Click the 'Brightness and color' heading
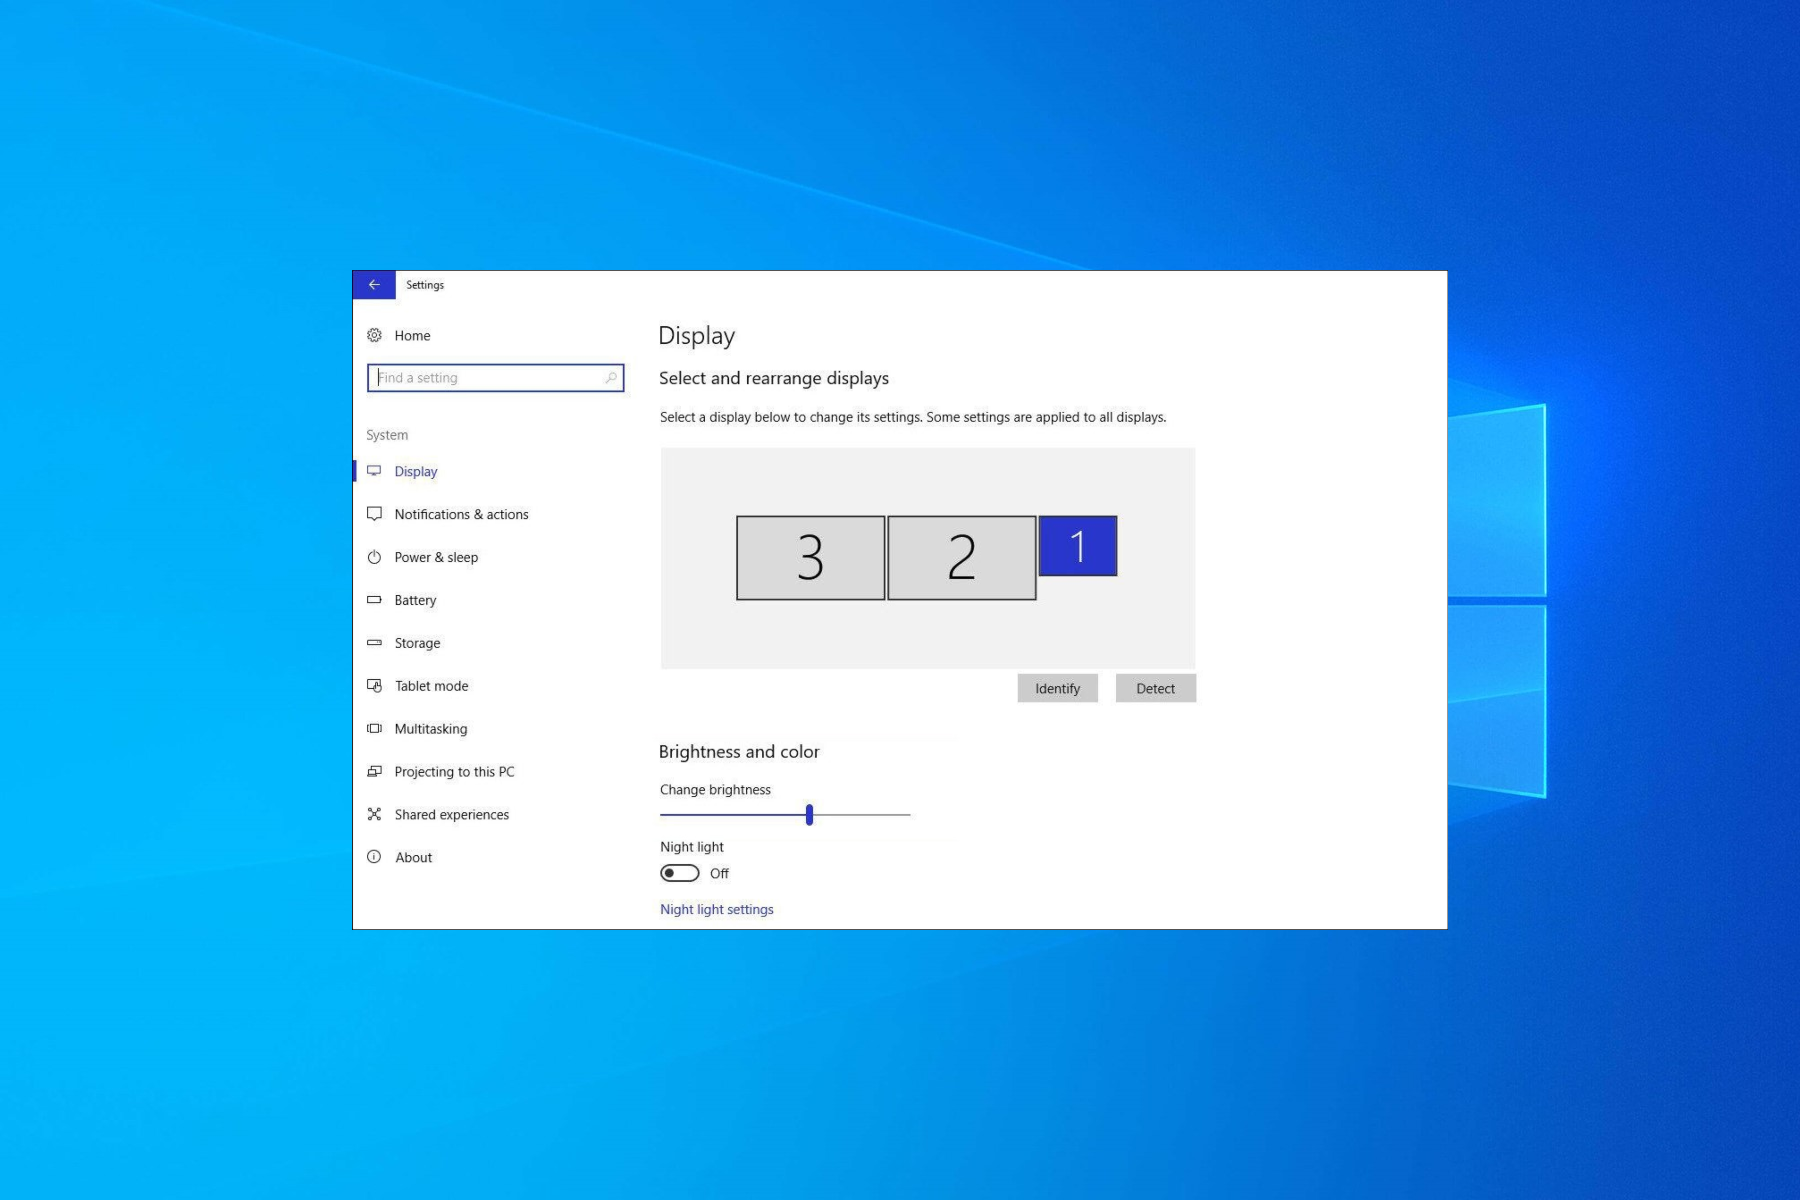The height and width of the screenshot is (1200, 1800). [x=739, y=752]
